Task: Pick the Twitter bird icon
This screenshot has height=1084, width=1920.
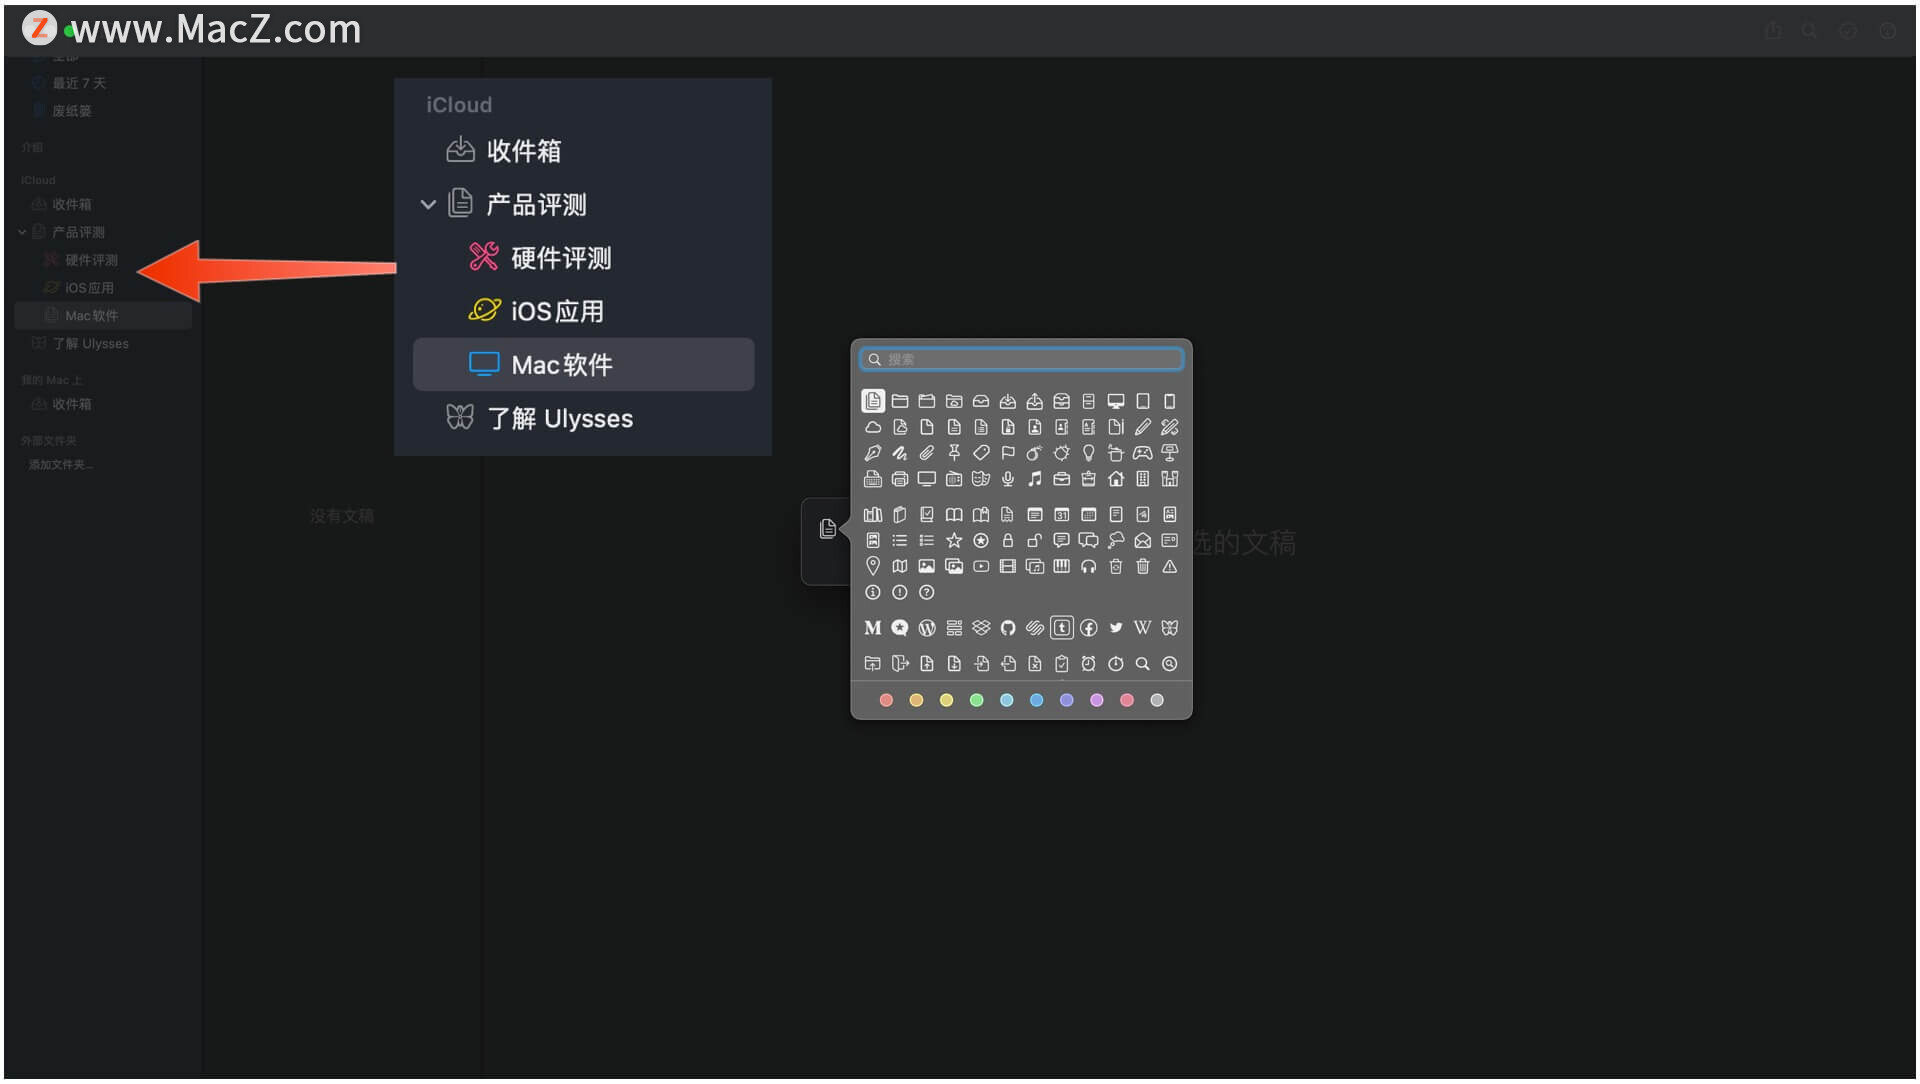Action: click(x=1116, y=628)
